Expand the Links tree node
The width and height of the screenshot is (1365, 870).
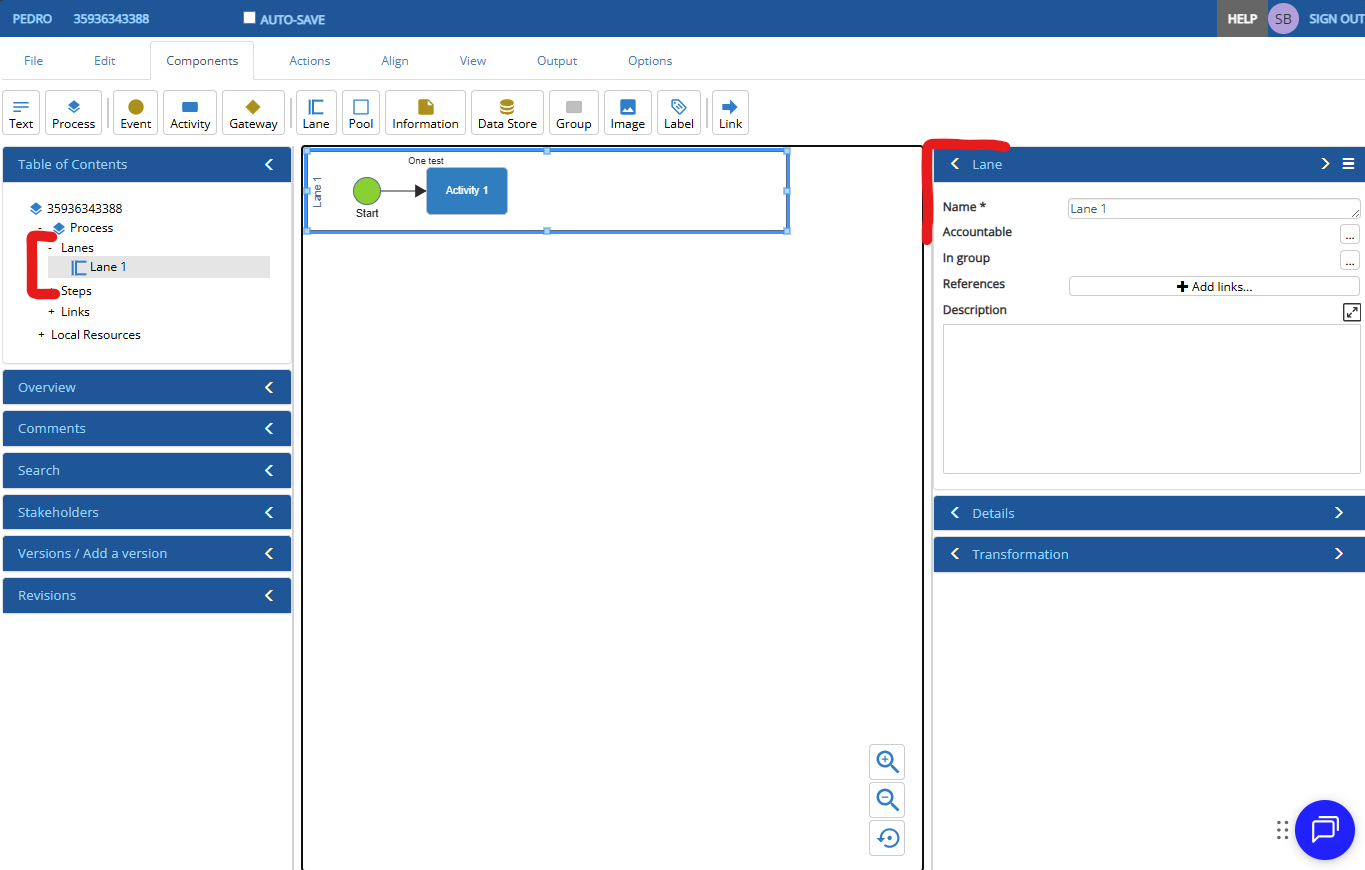point(52,312)
